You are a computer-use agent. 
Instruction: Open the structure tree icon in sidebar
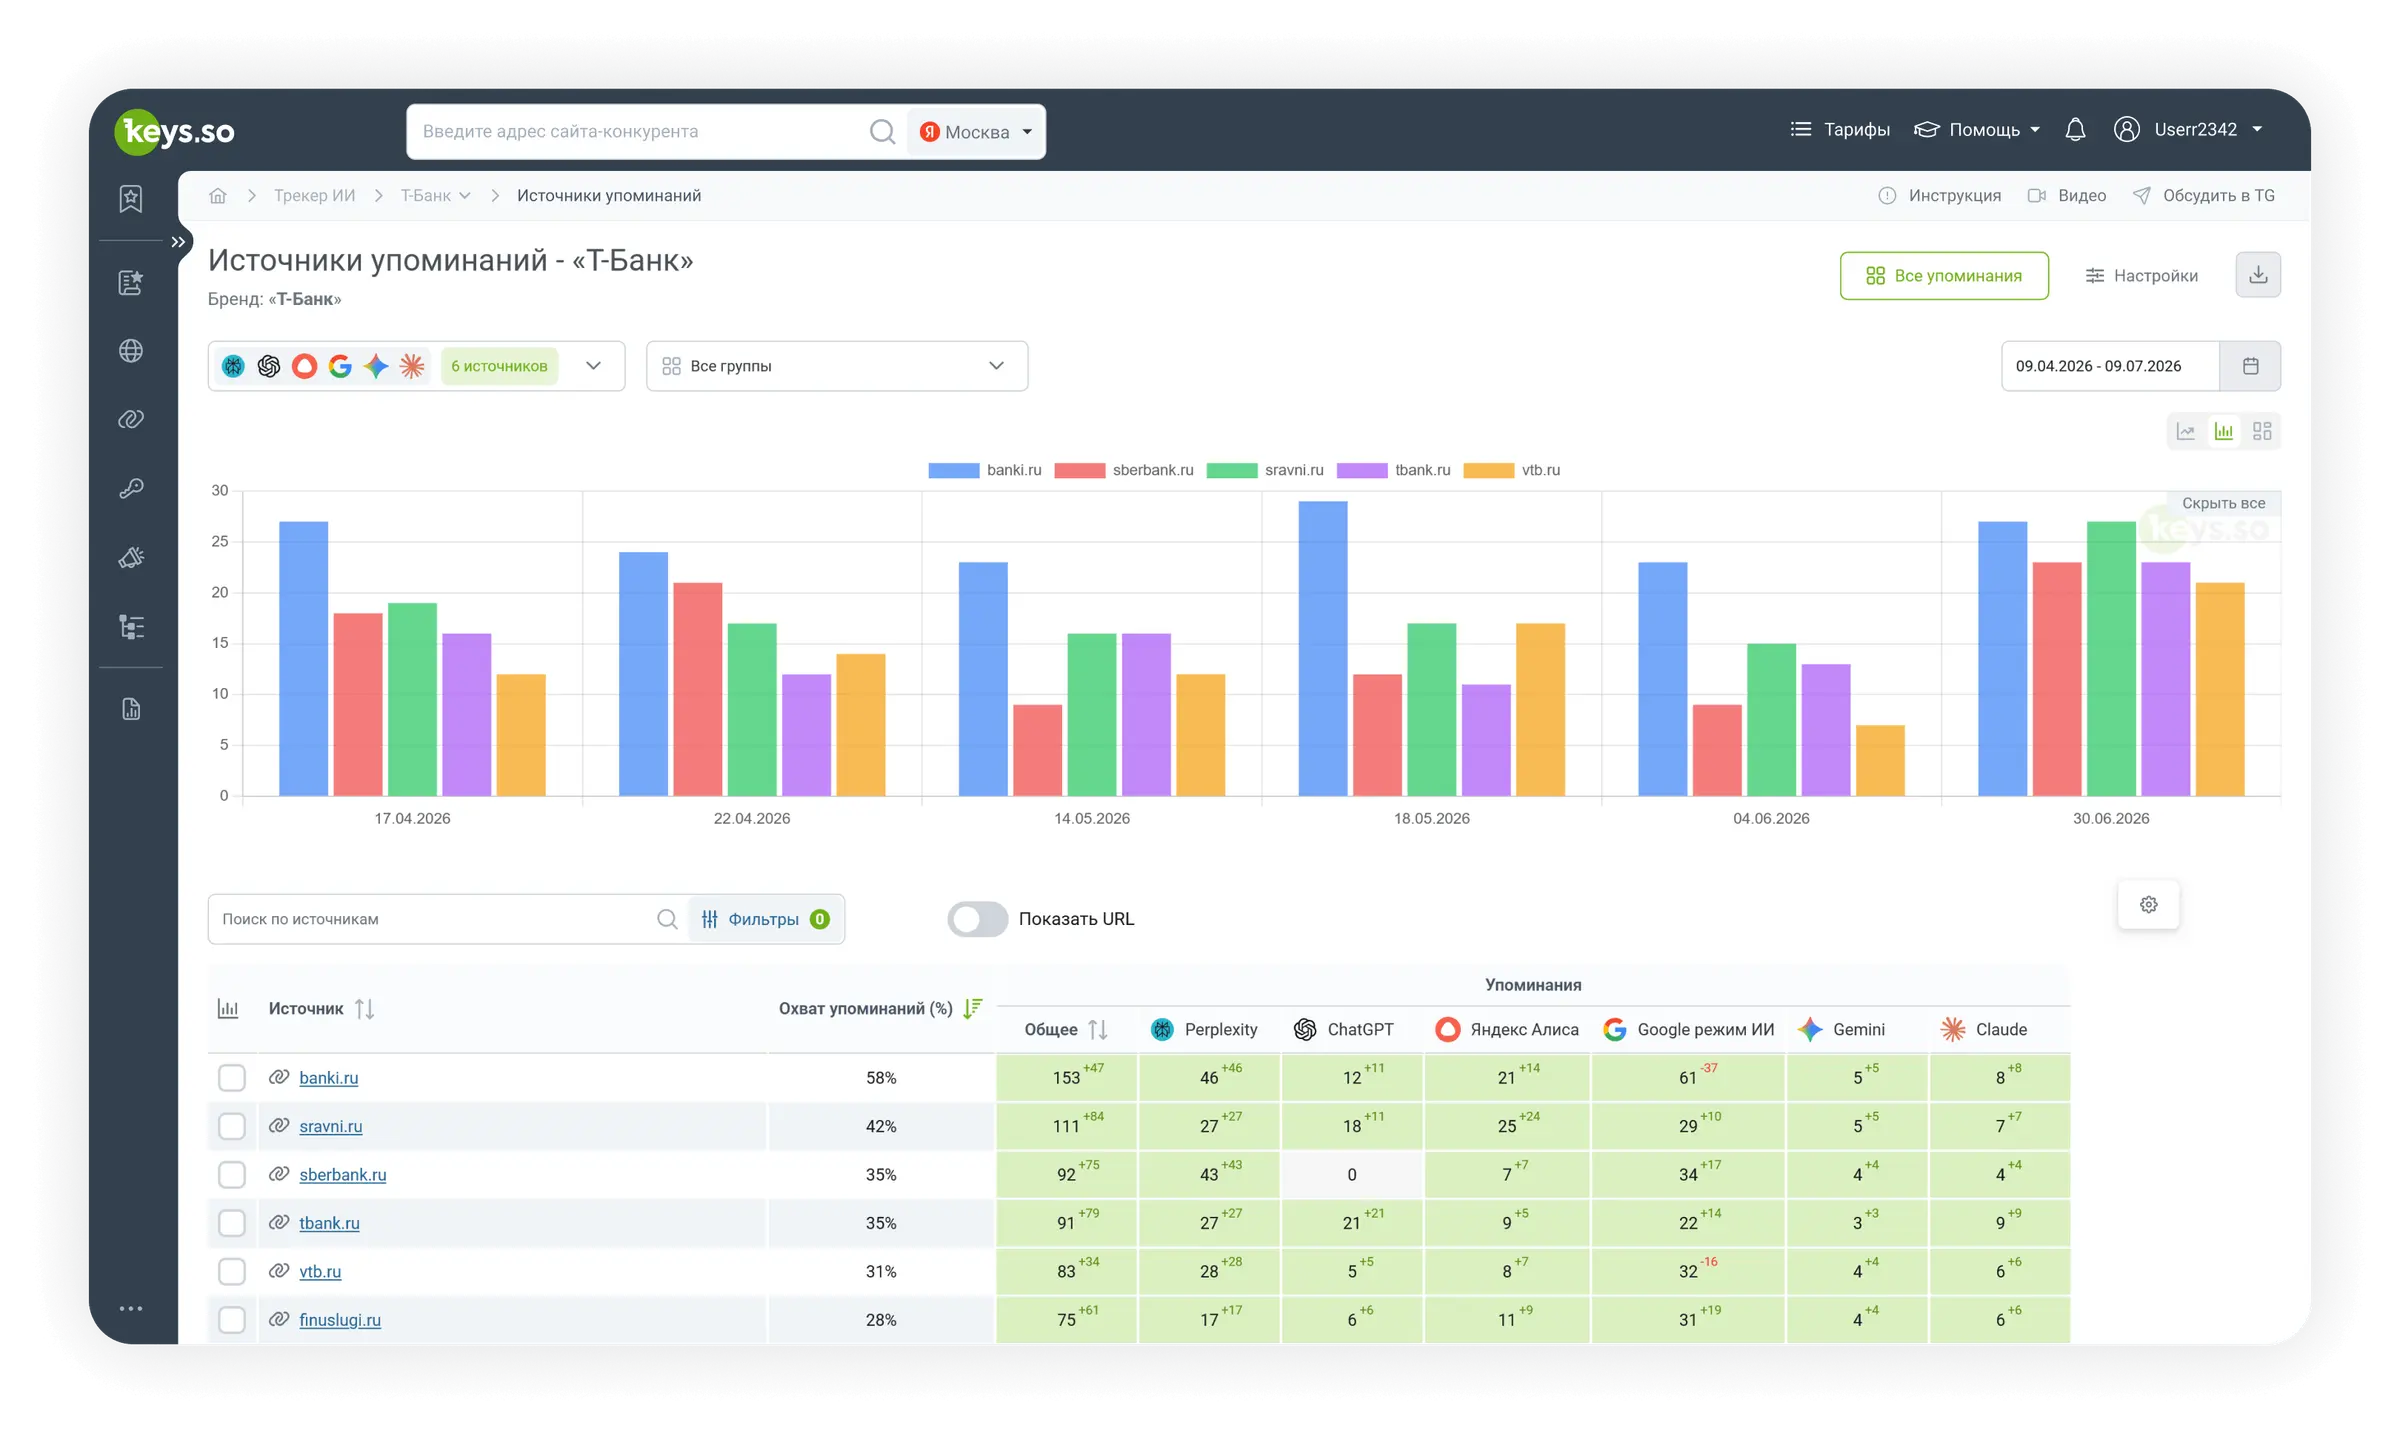pyautogui.click(x=131, y=627)
